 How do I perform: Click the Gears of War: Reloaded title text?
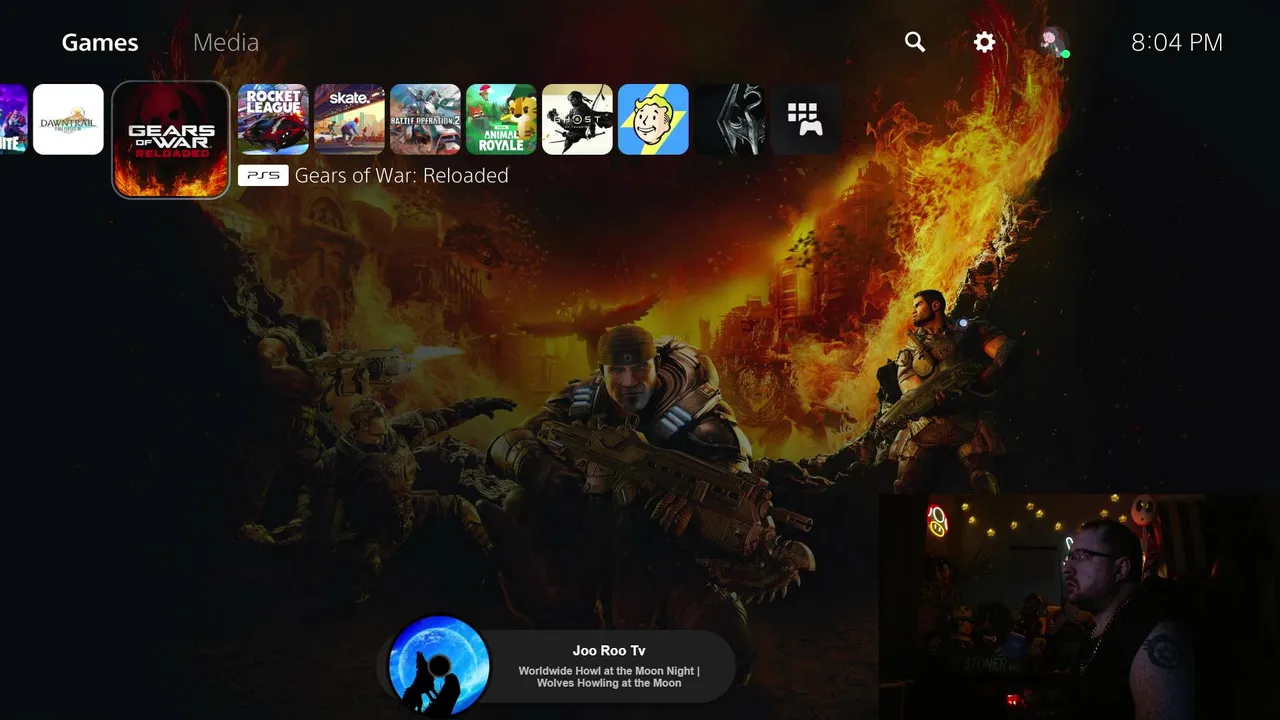(x=402, y=175)
